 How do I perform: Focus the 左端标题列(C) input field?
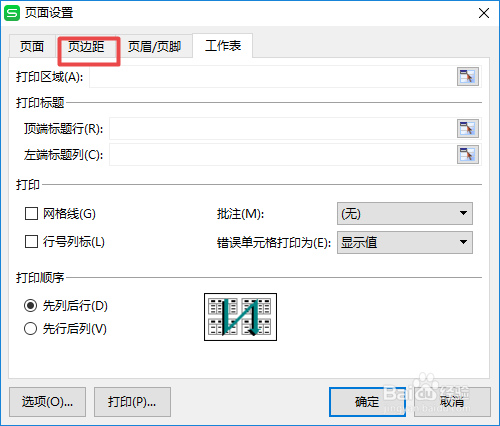[283, 154]
